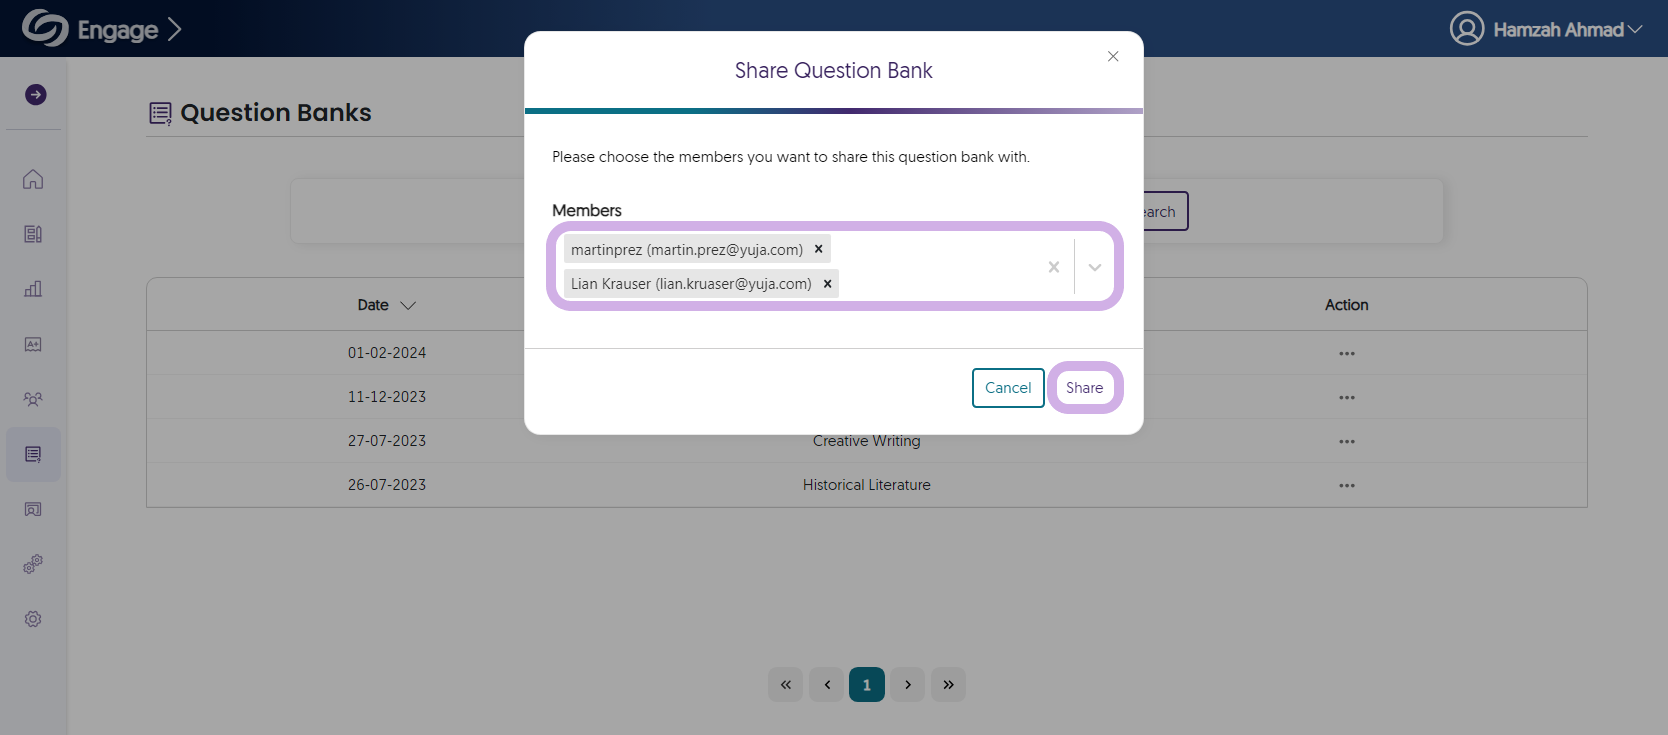Screen dimensions: 1668x735
Task: Go to the next page
Action: [x=907, y=685]
